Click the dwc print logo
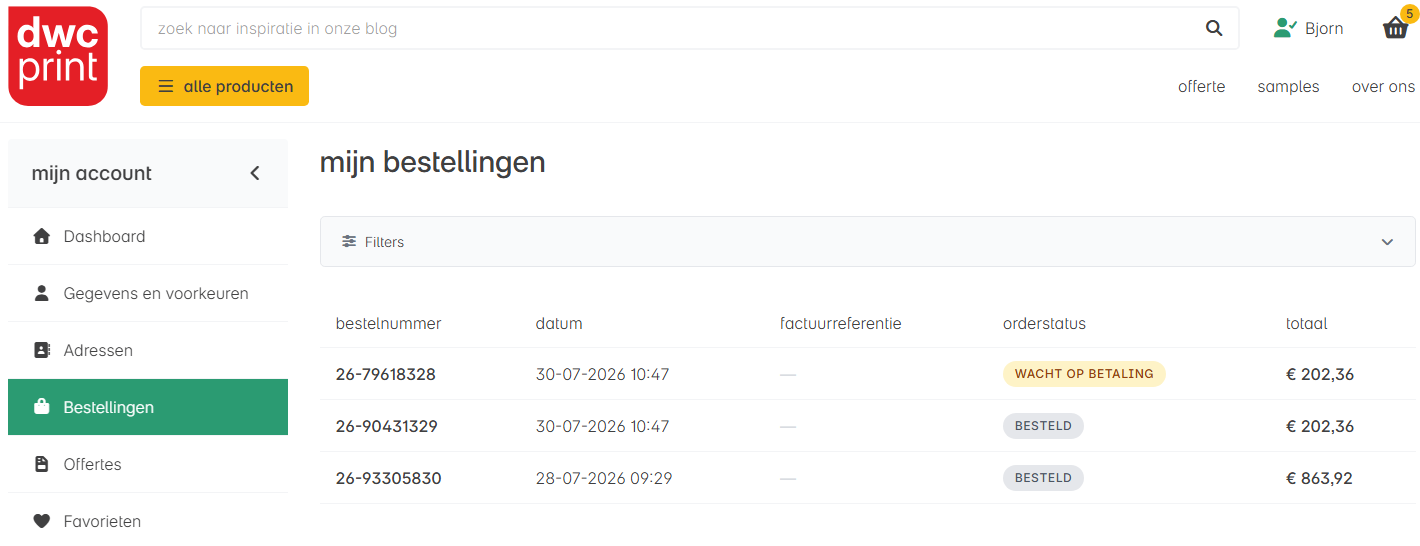 (x=58, y=56)
